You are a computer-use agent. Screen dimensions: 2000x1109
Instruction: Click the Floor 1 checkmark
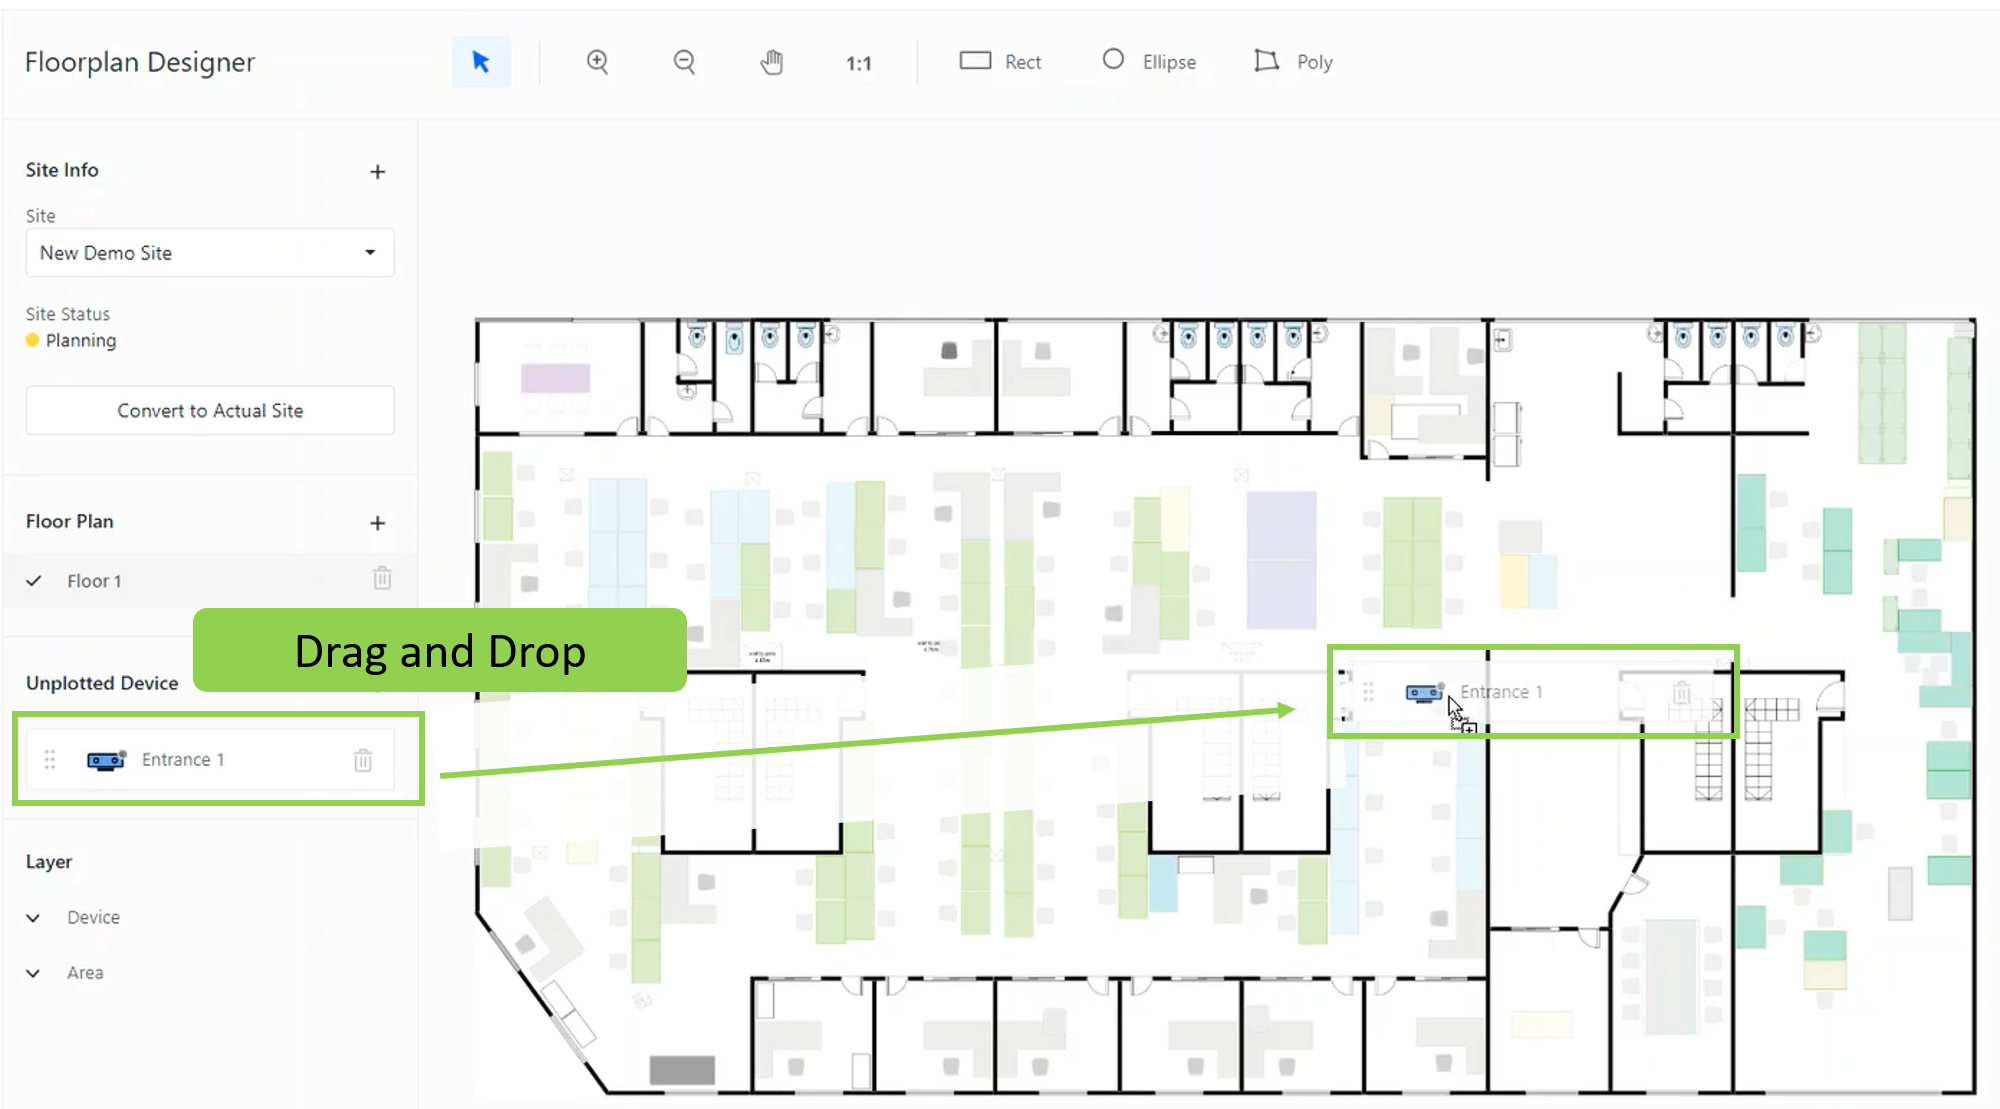click(x=34, y=581)
